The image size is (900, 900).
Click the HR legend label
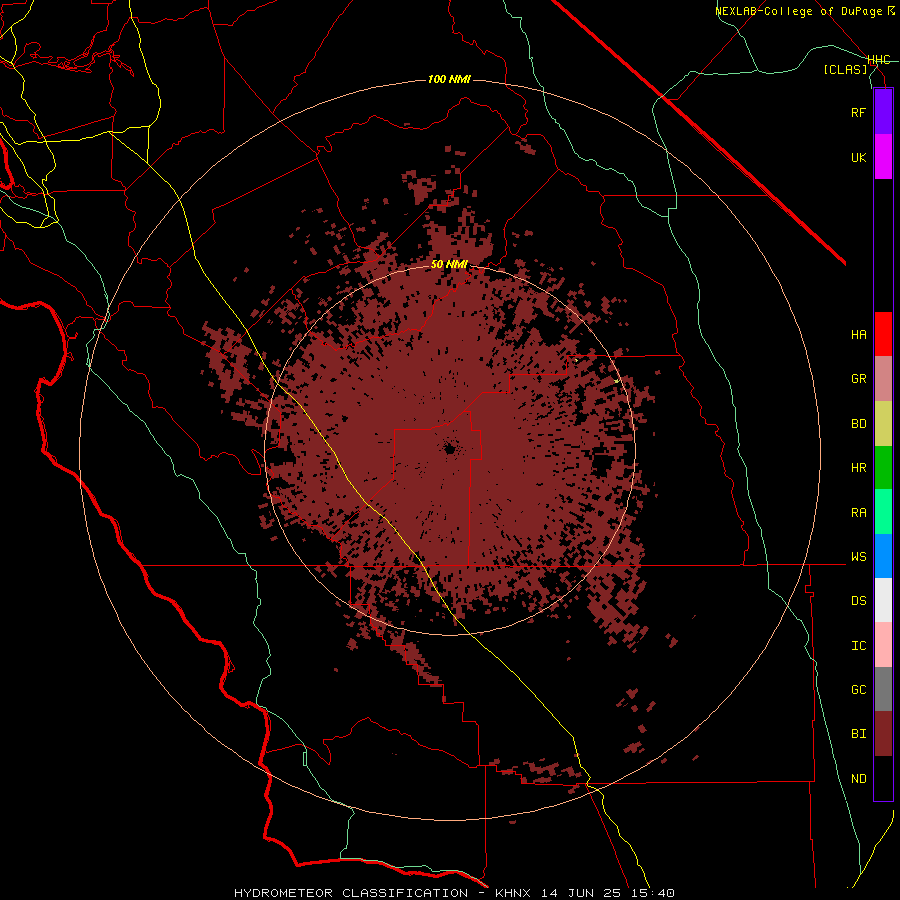pos(859,468)
